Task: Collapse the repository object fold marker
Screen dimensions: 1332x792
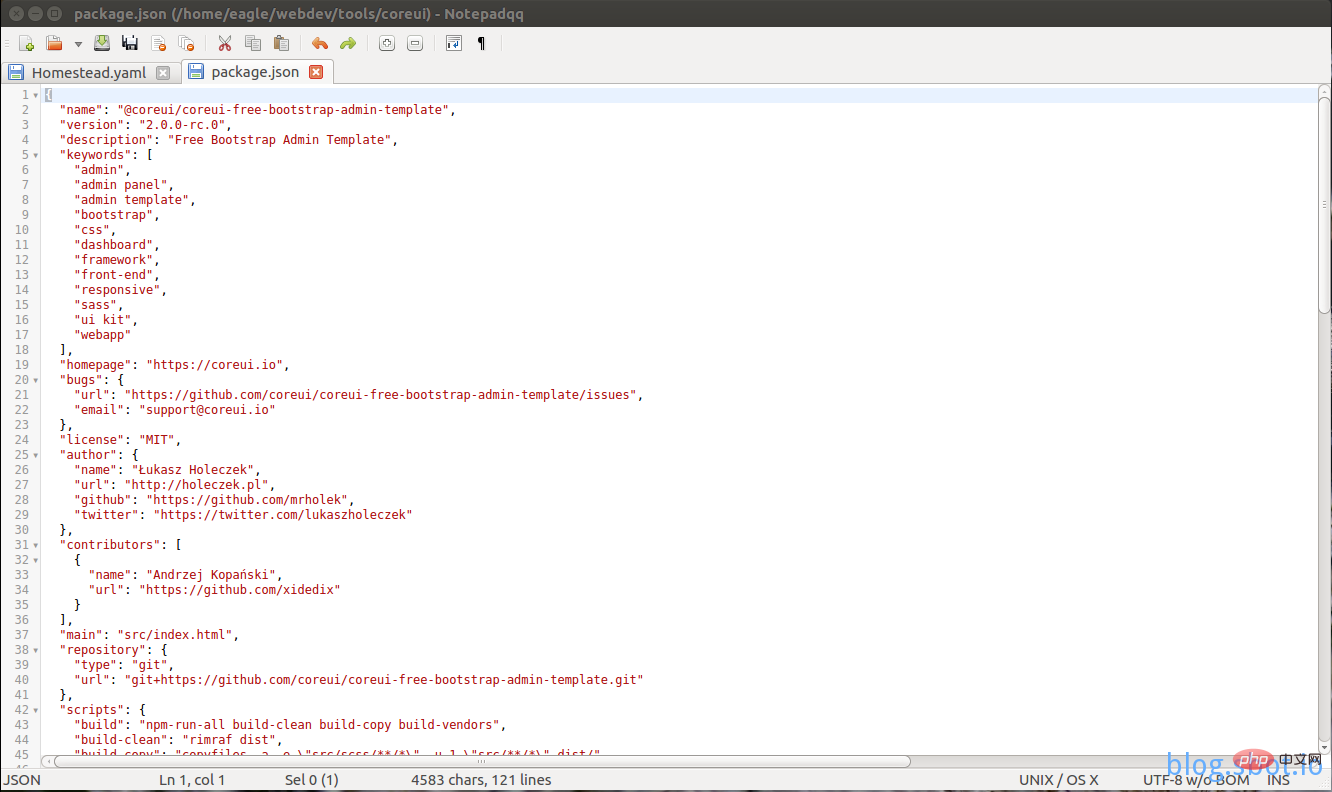Action: click(36, 650)
